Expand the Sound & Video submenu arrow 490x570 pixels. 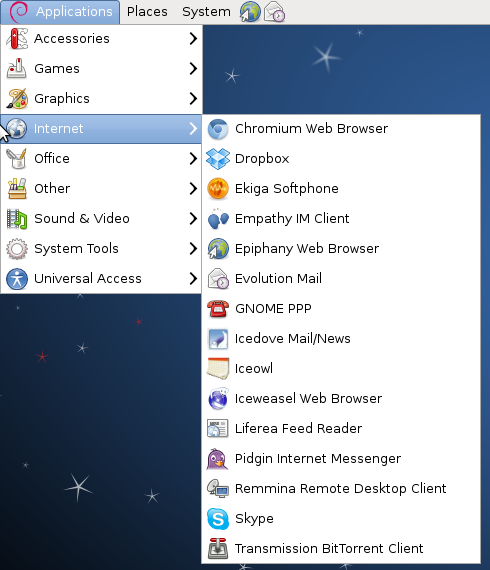193,218
